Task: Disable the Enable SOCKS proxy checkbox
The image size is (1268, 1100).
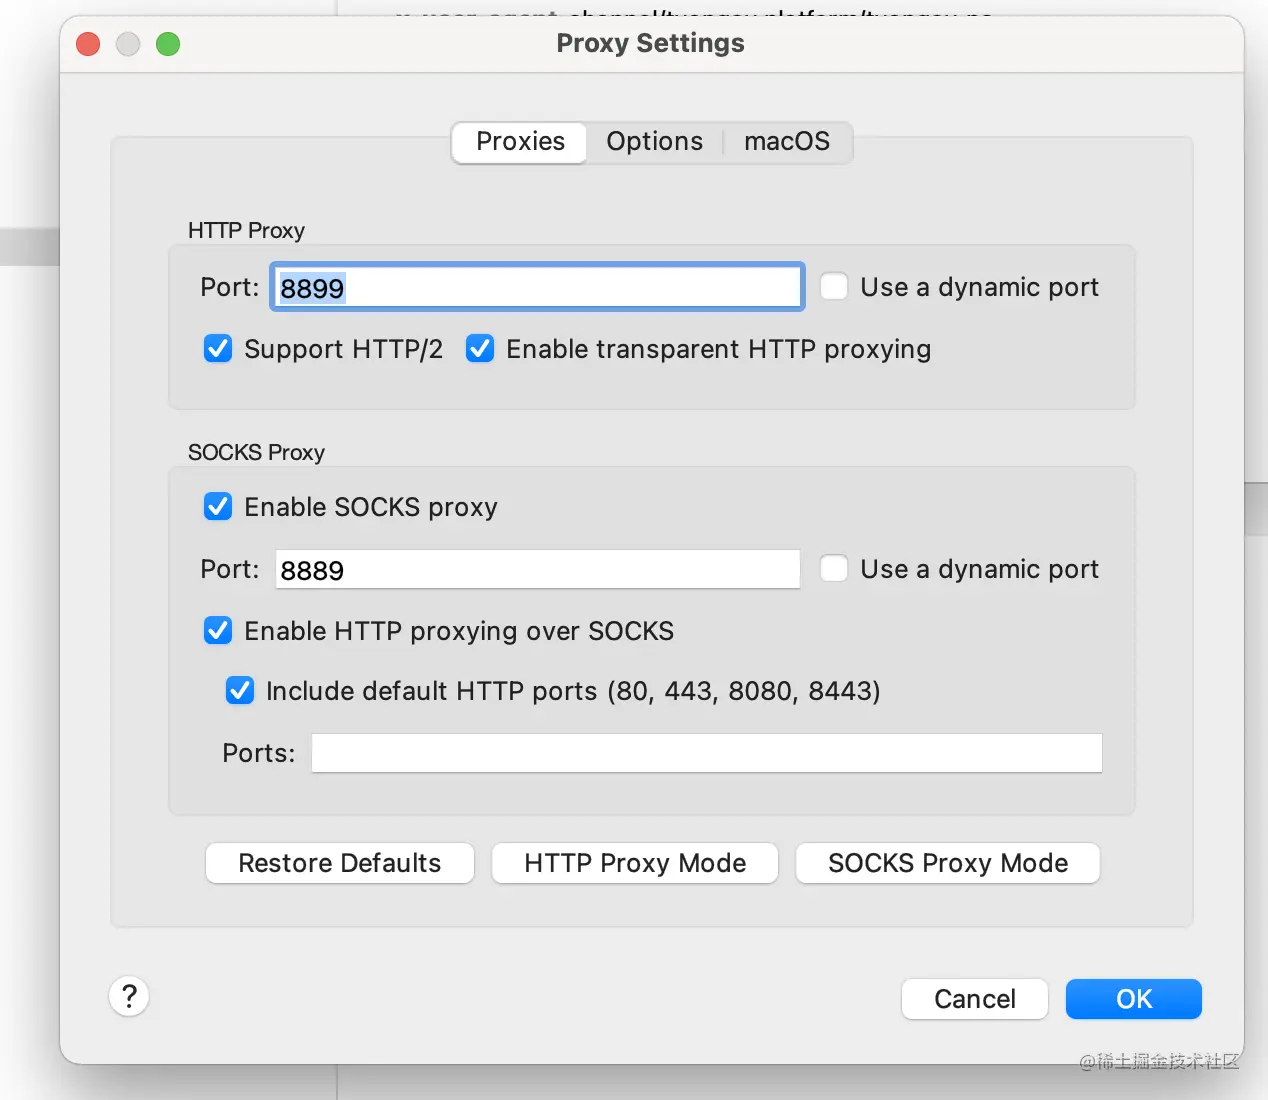Action: (x=218, y=507)
